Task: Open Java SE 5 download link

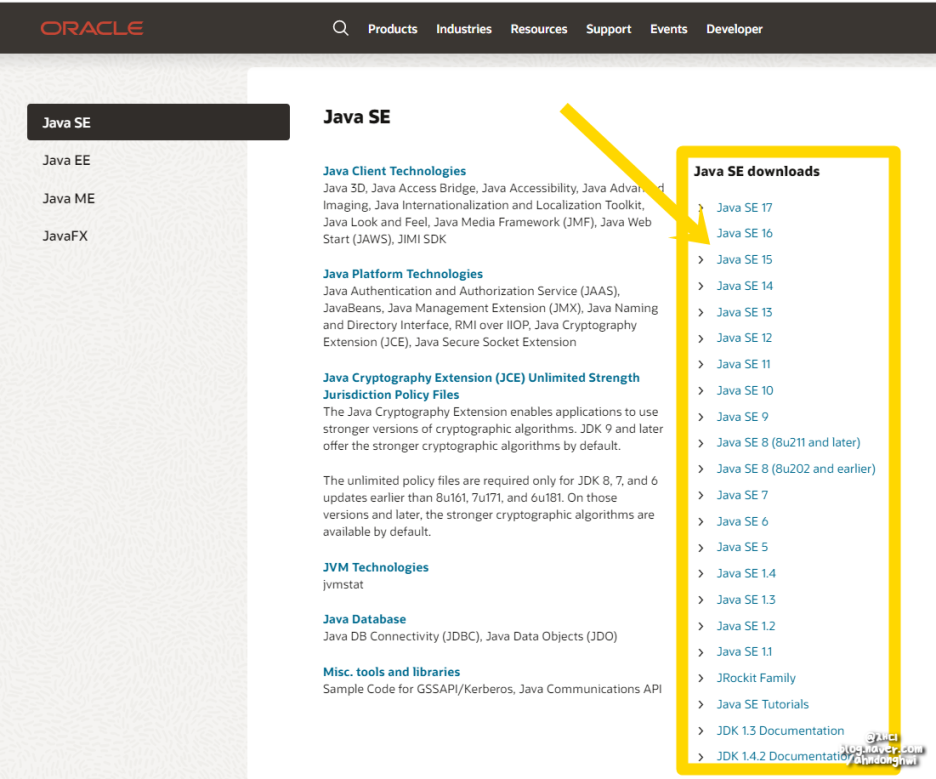Action: pos(742,547)
